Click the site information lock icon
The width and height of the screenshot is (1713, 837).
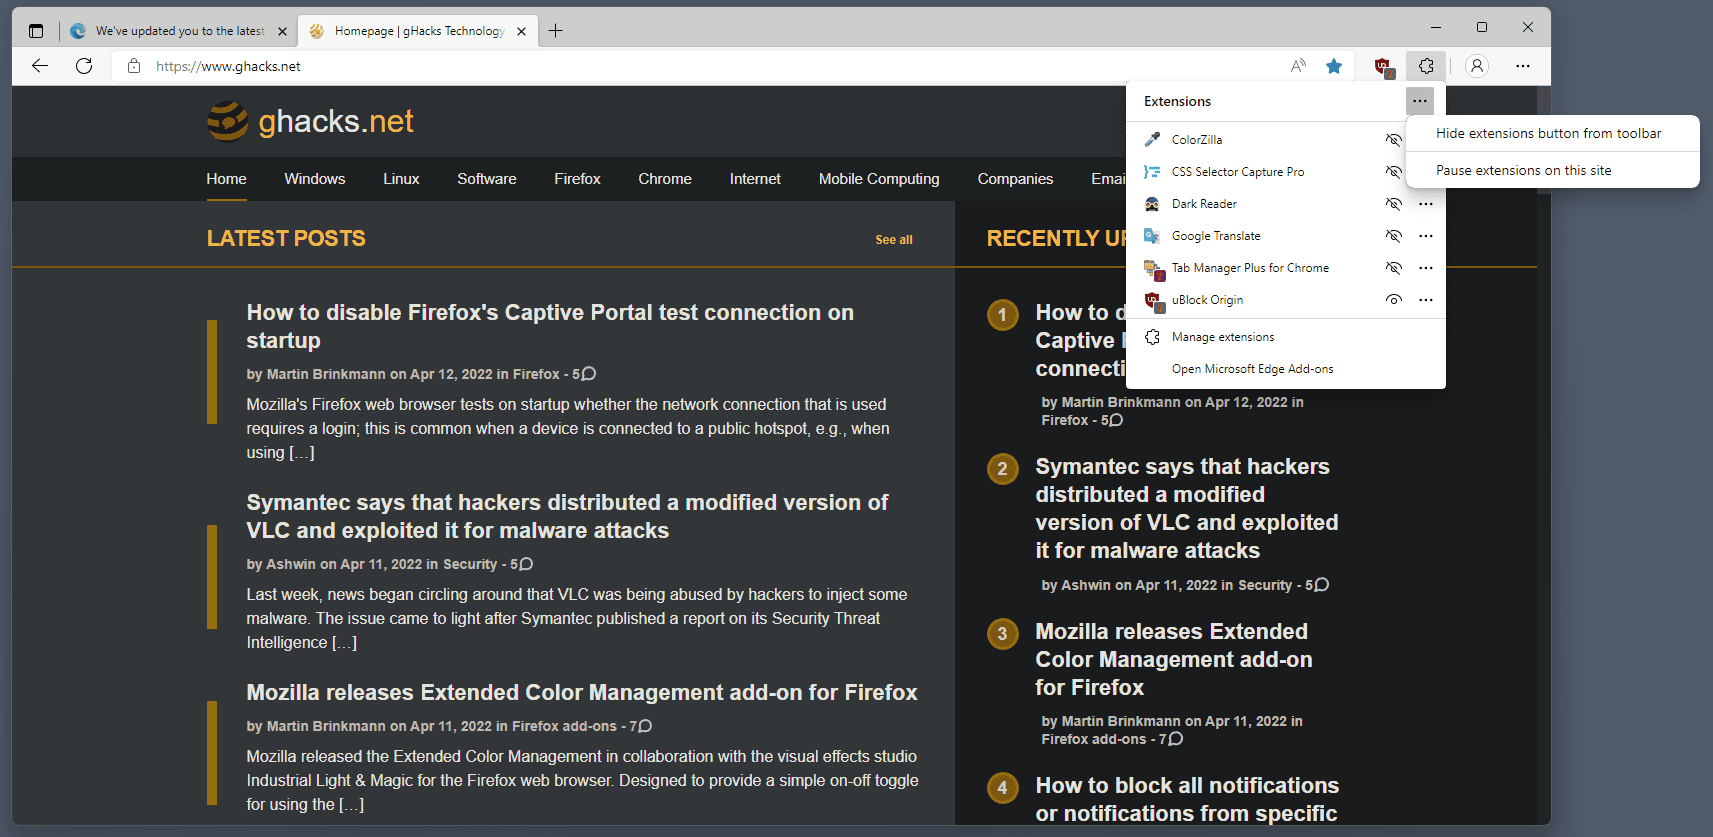[x=134, y=66]
